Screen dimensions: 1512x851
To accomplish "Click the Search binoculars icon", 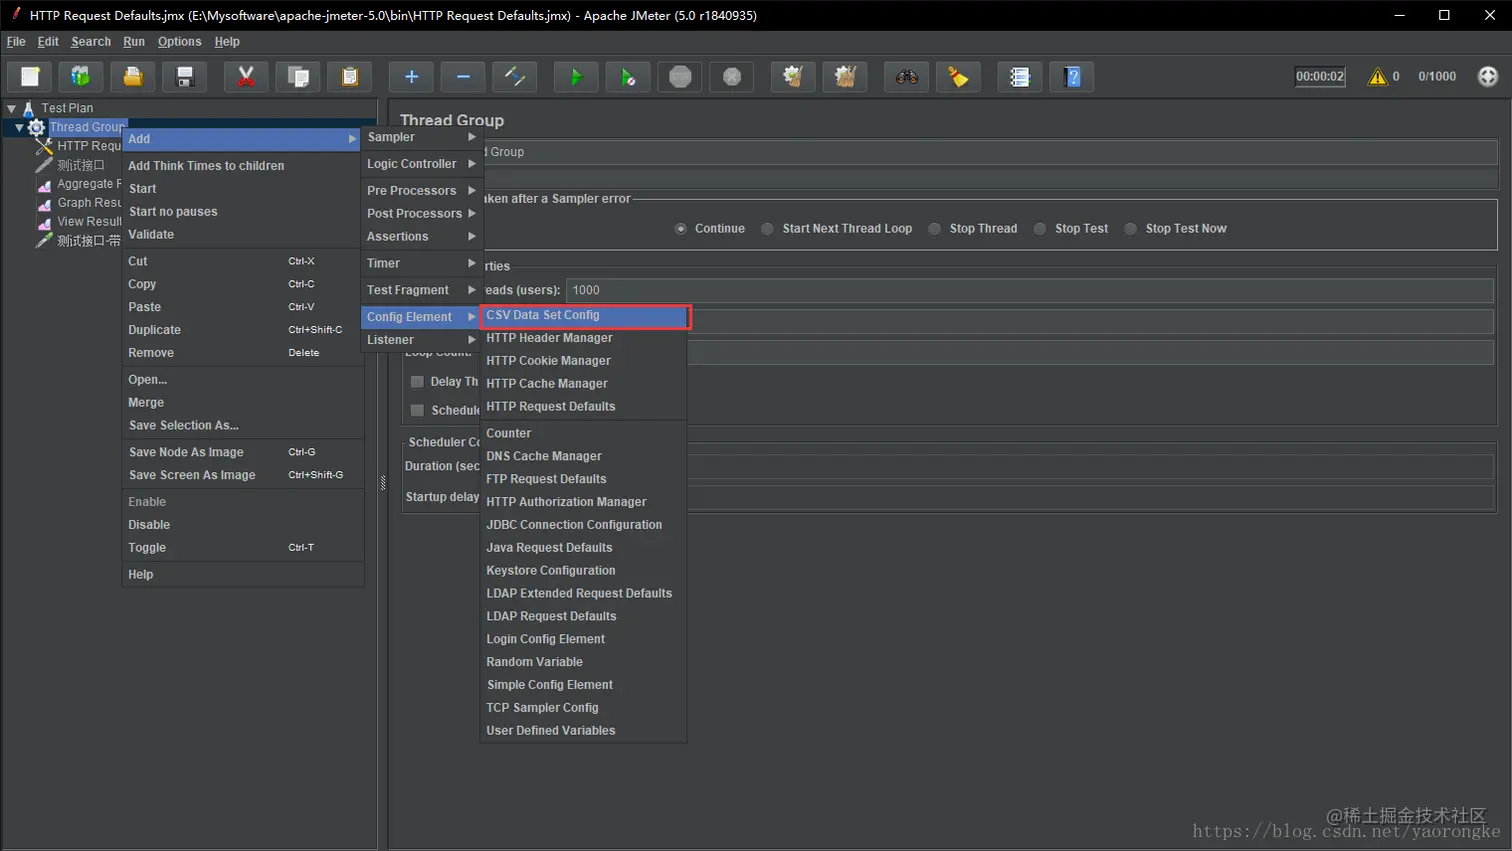I will tap(907, 77).
